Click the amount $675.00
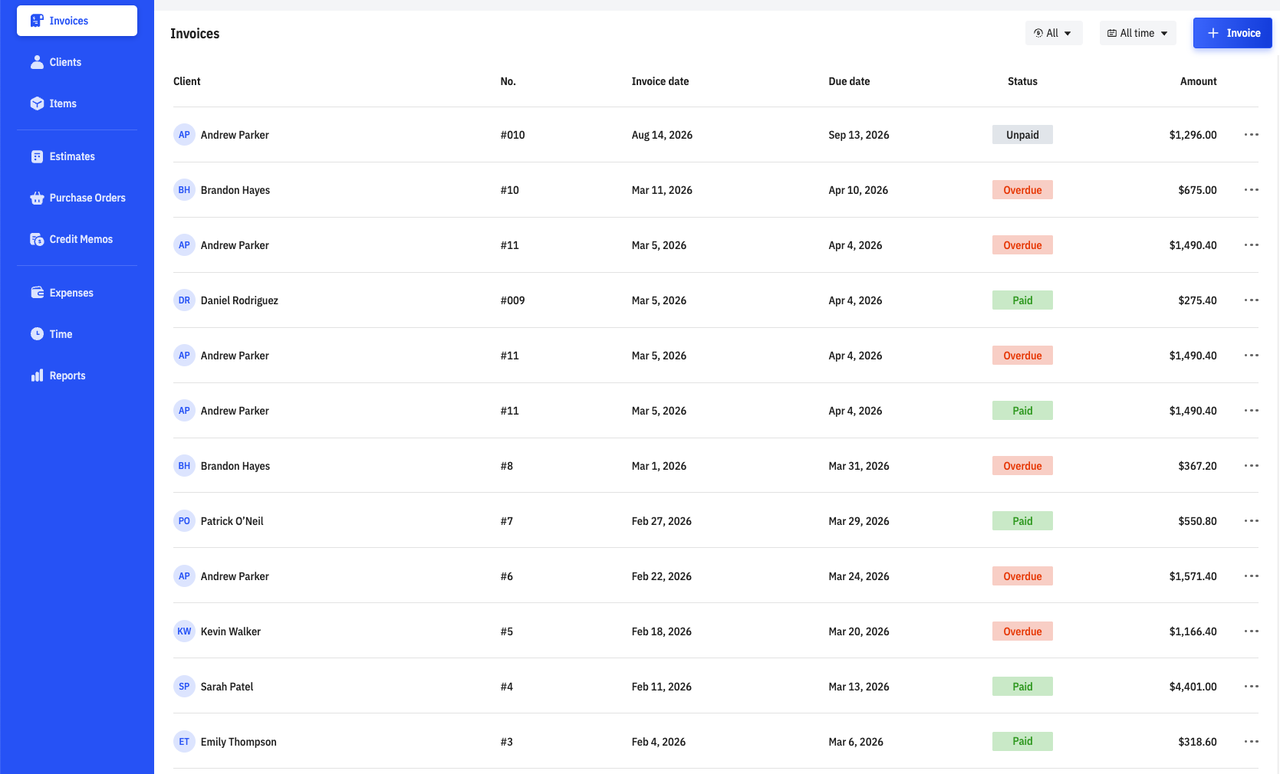 tap(1198, 190)
